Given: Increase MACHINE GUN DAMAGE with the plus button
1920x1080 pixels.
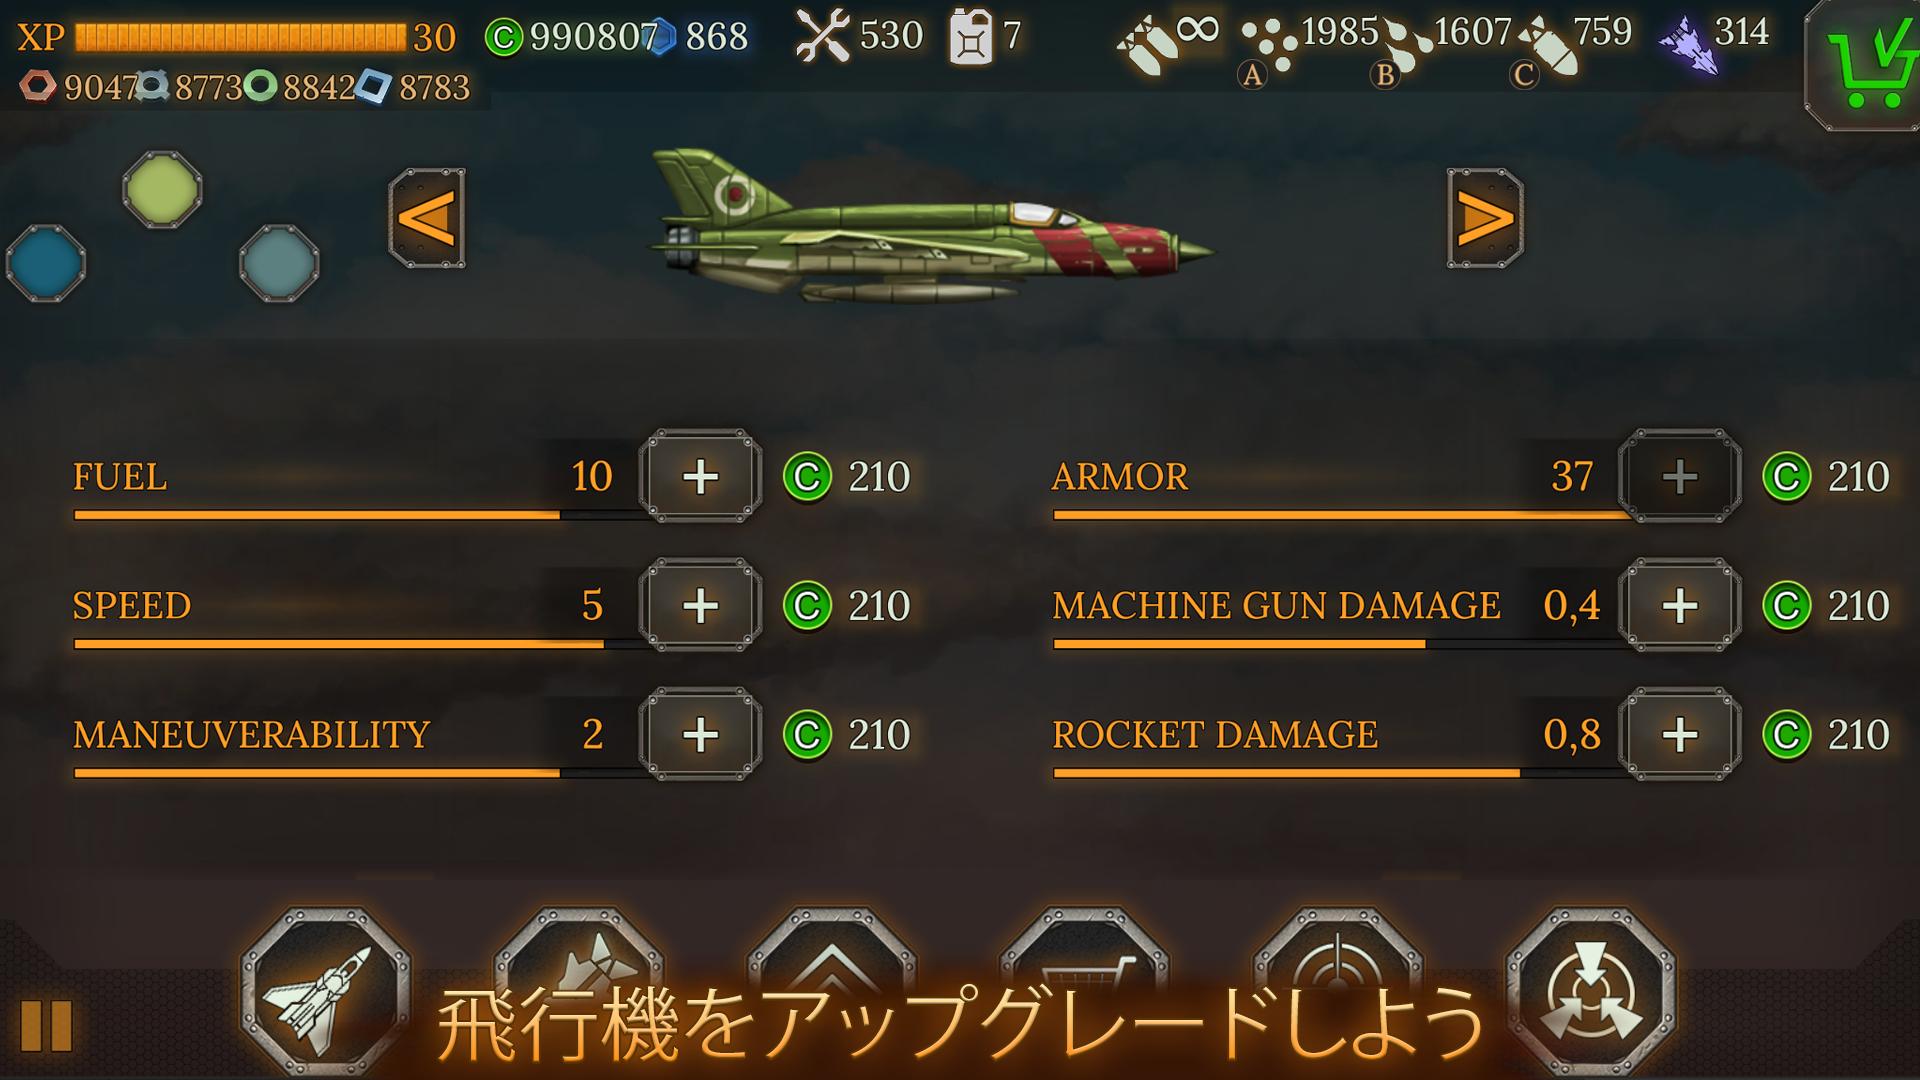Looking at the screenshot, I should click(1680, 605).
